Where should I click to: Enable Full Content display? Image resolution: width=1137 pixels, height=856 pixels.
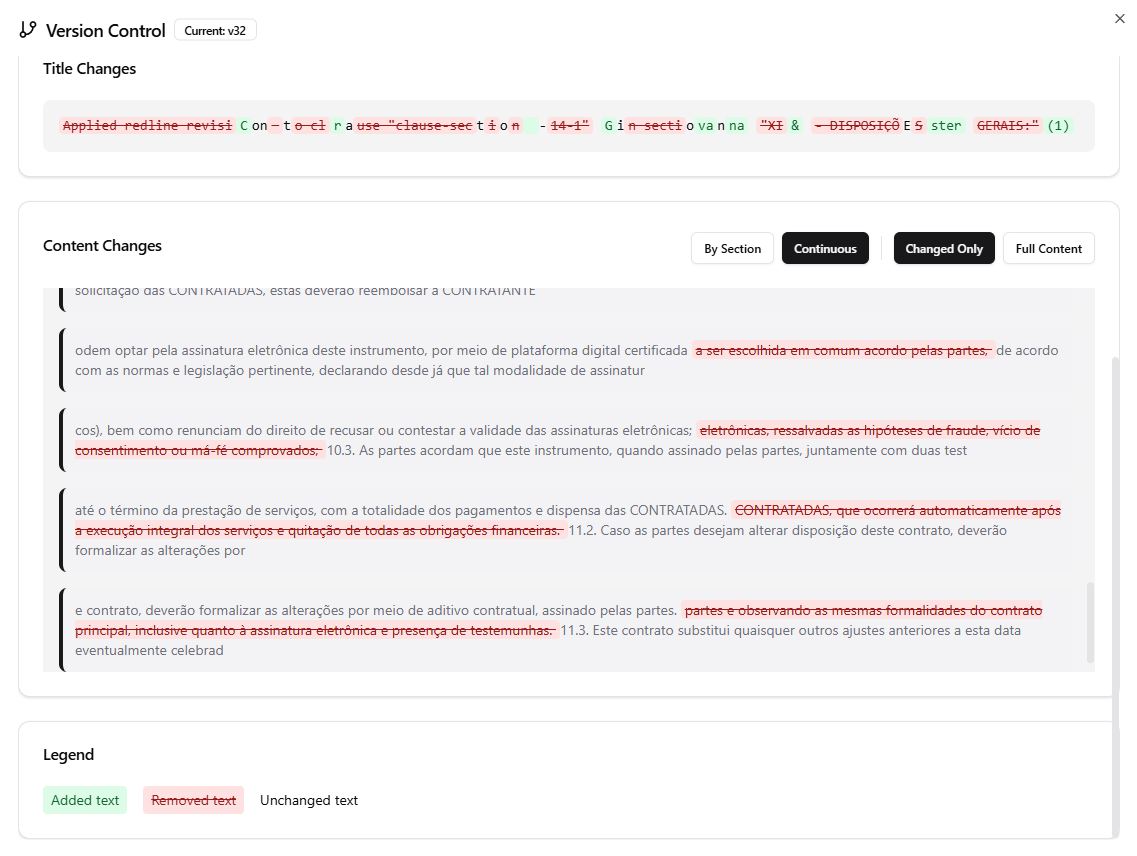[1048, 248]
